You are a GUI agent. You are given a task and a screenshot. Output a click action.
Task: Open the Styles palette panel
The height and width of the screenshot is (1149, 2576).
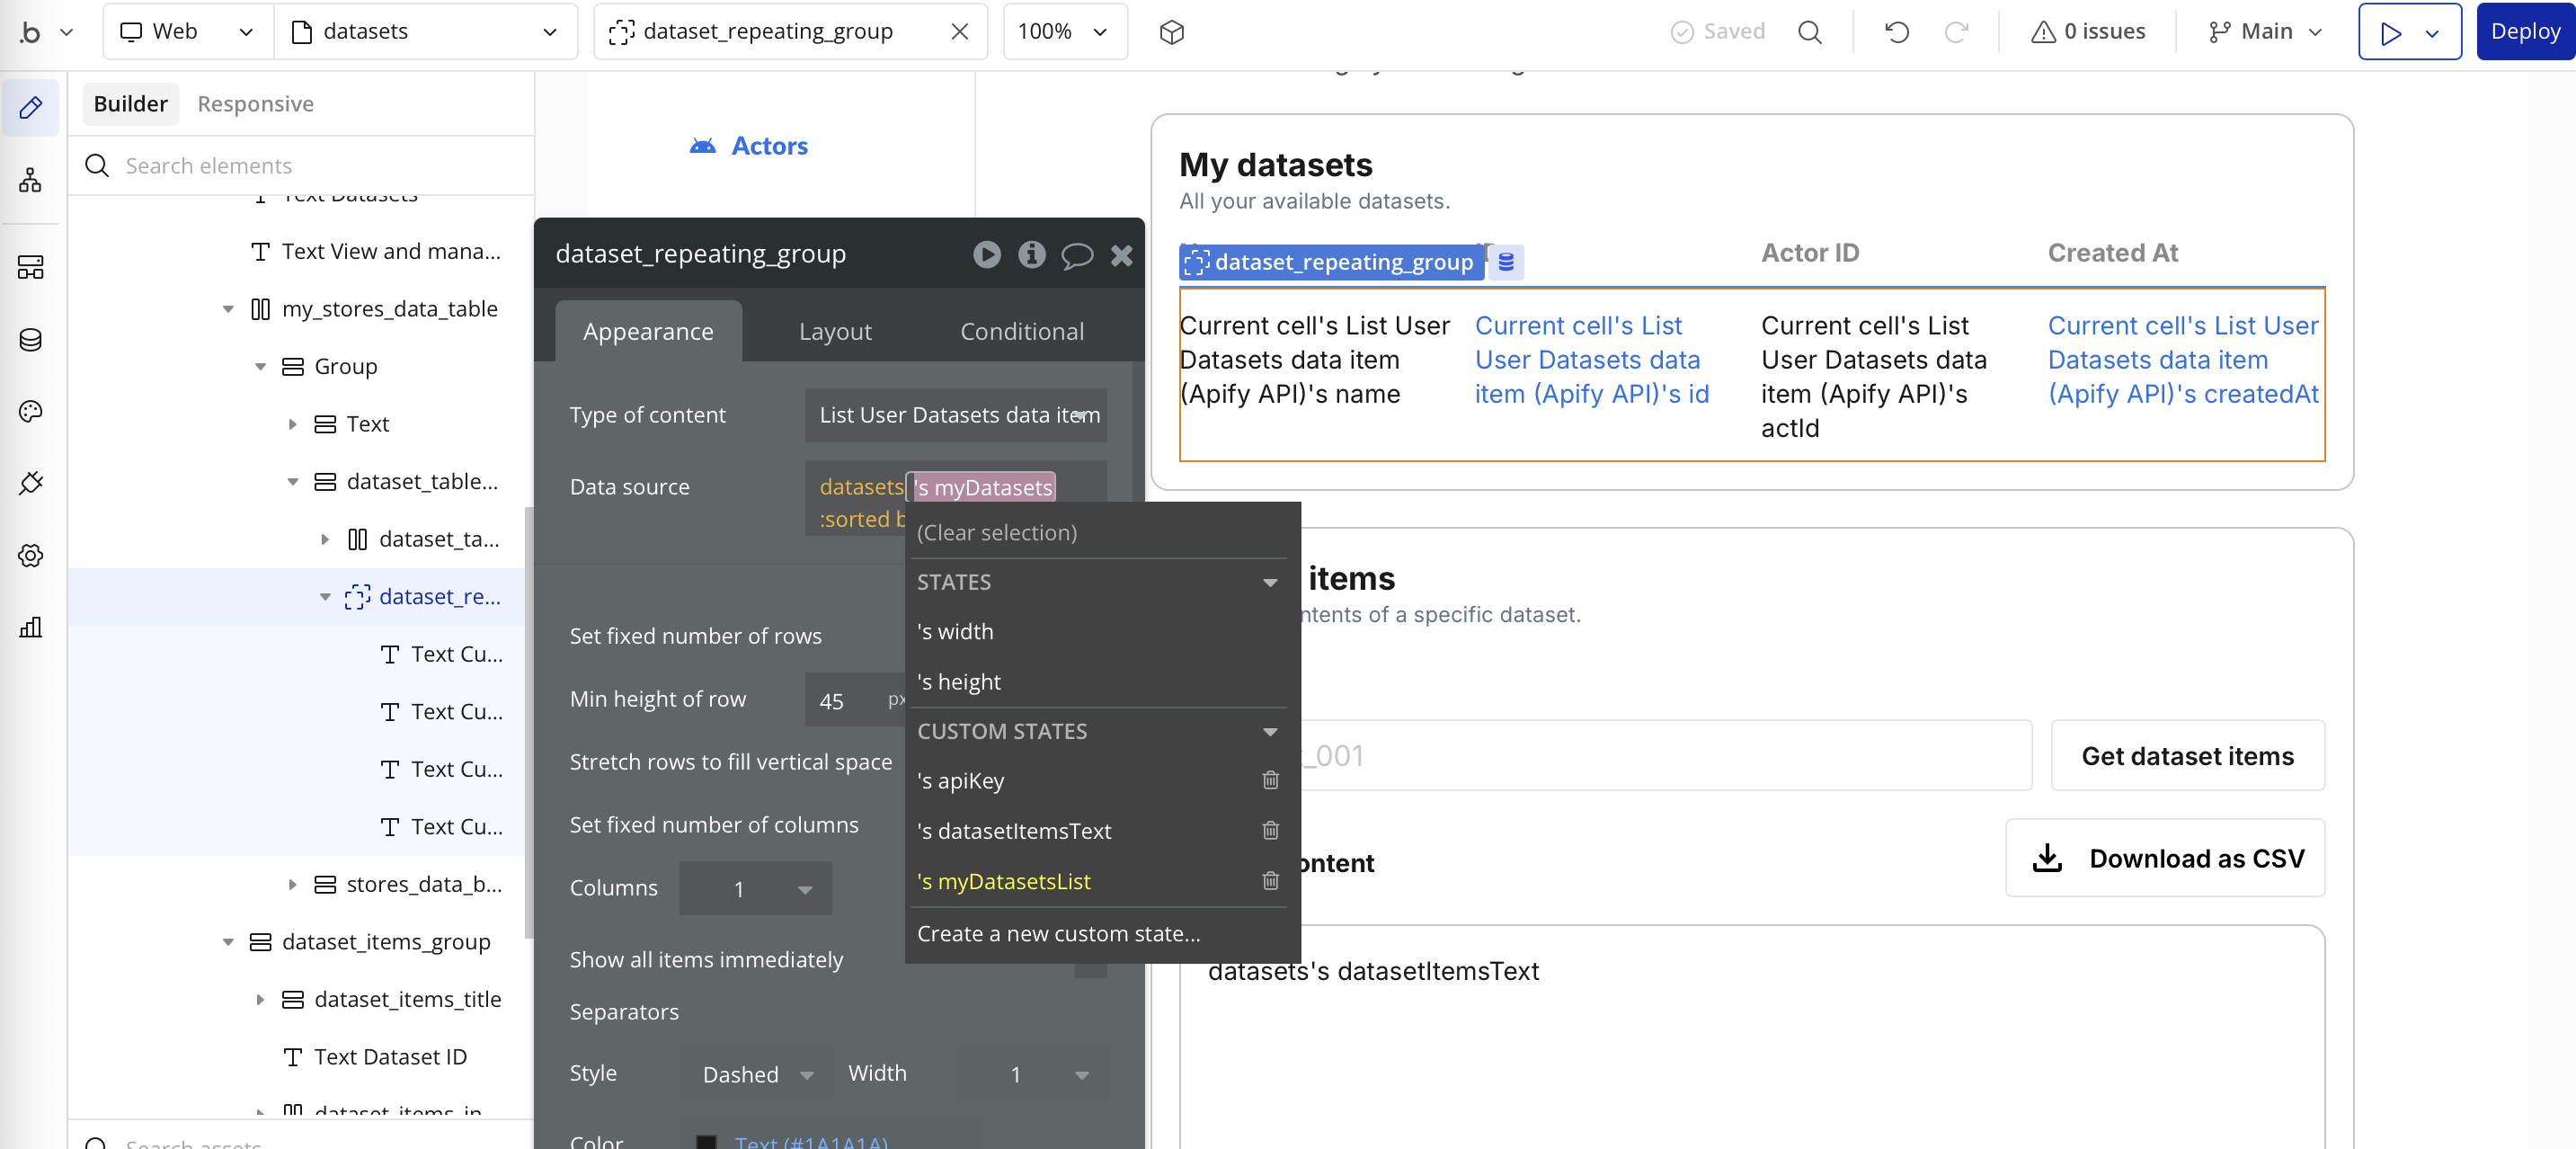click(30, 410)
